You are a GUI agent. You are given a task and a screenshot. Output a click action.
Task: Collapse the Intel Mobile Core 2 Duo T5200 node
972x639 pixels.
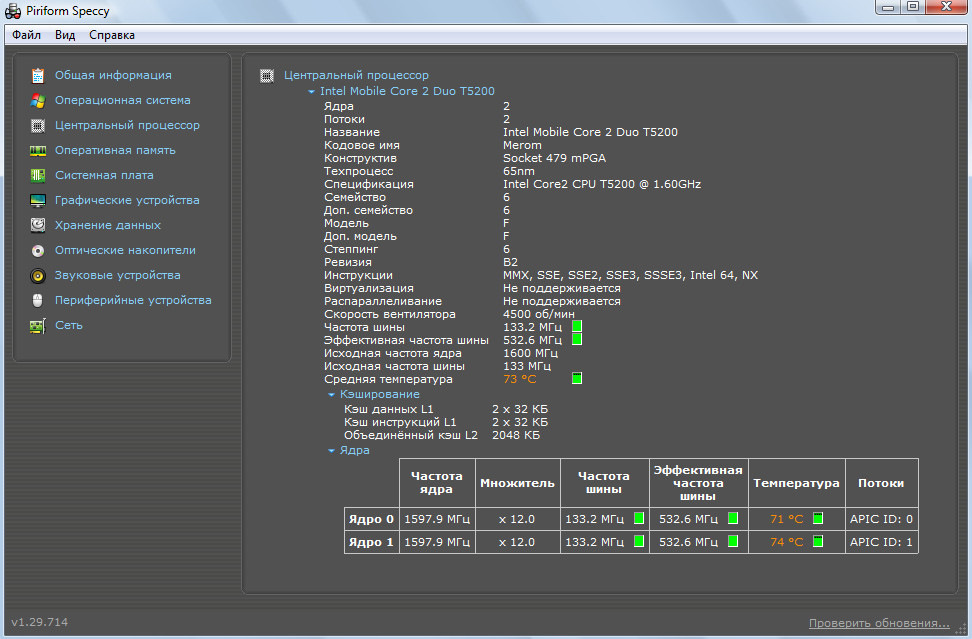coord(311,92)
